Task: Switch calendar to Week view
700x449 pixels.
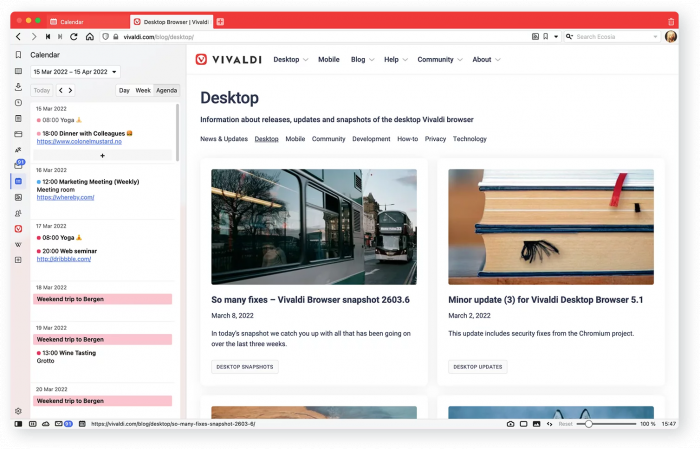Action: tap(143, 90)
